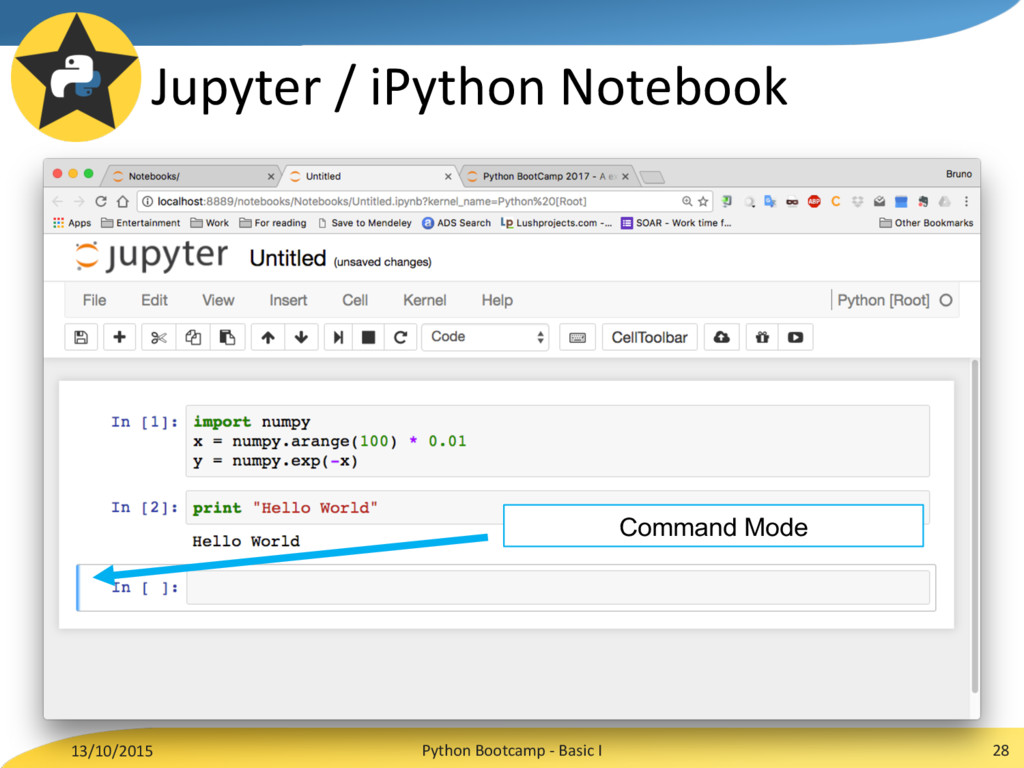
Task: Click the Bruno profile button
Action: [x=959, y=174]
